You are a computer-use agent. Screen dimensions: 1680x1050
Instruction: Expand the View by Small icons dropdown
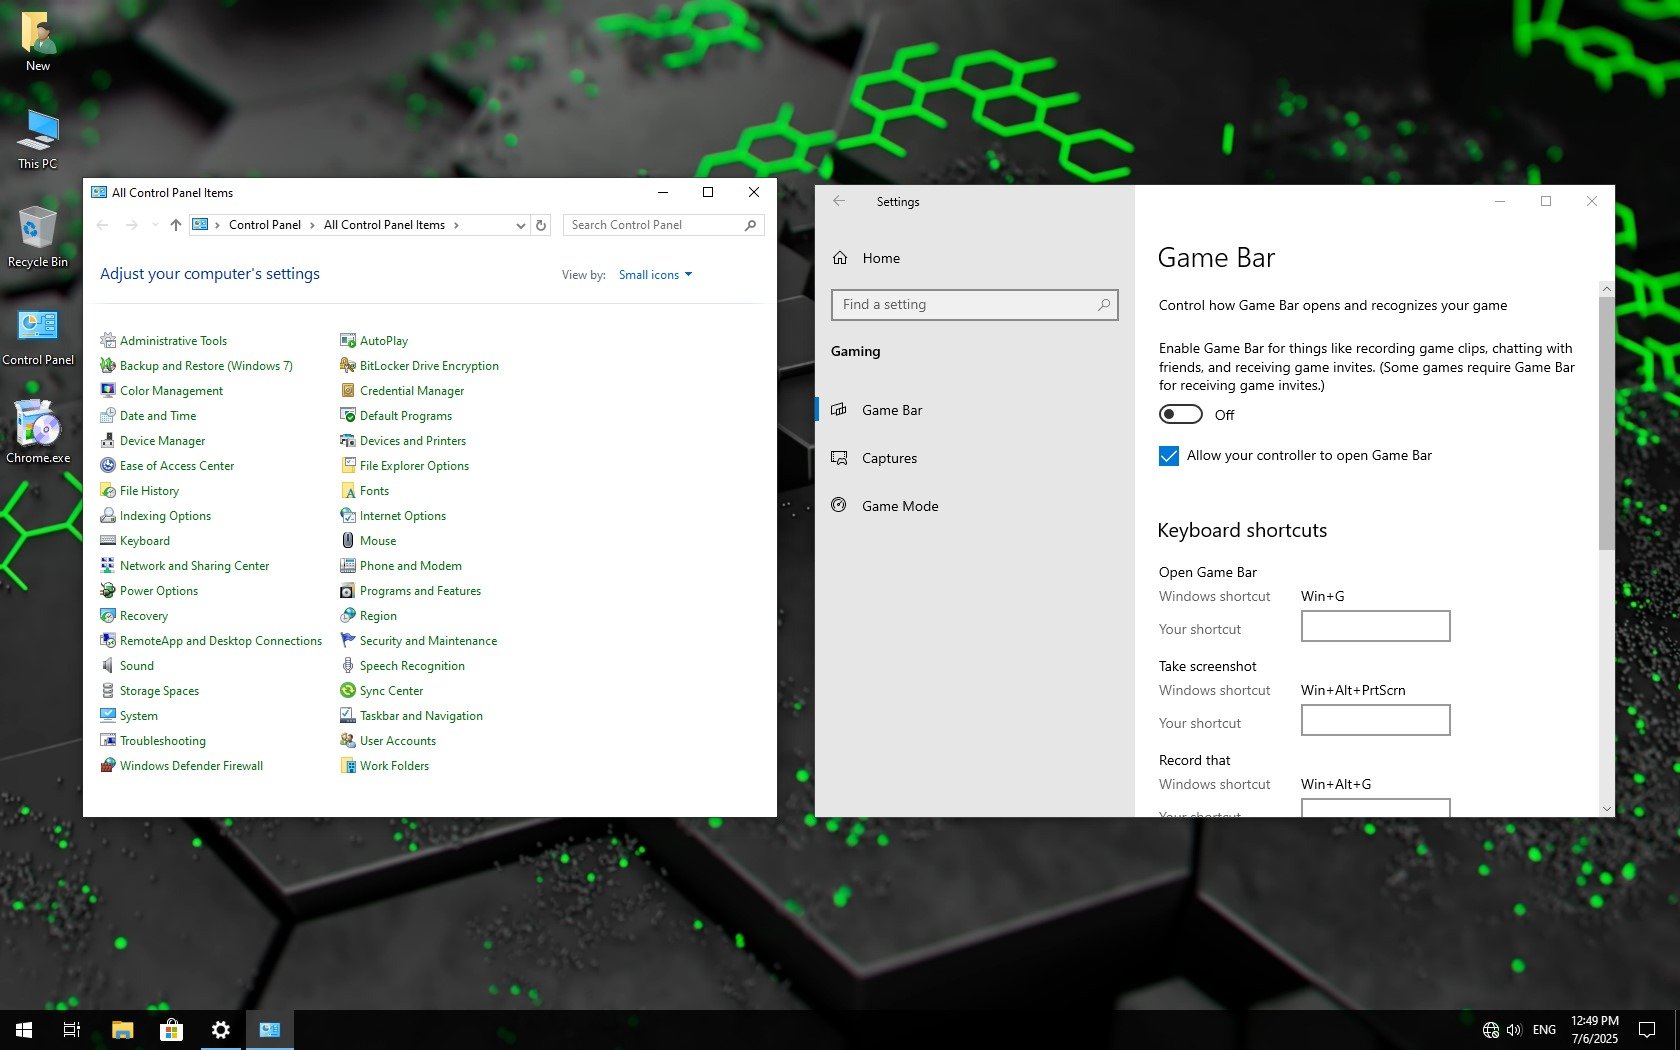(655, 275)
